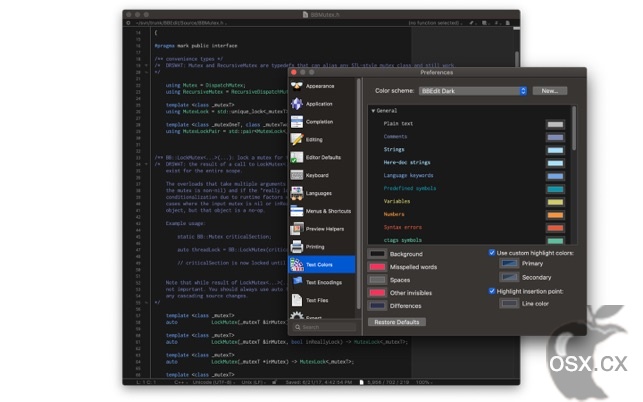Select the Text Encodings pane label
The height and width of the screenshot is (402, 643).
(324, 282)
